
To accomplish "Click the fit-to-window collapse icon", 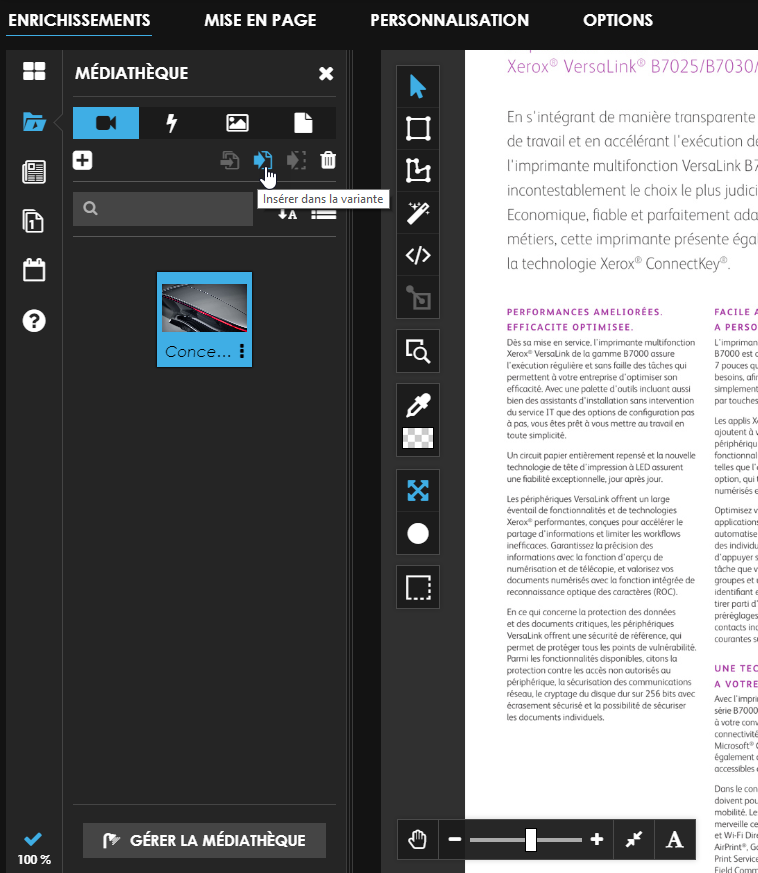I will (x=634, y=839).
